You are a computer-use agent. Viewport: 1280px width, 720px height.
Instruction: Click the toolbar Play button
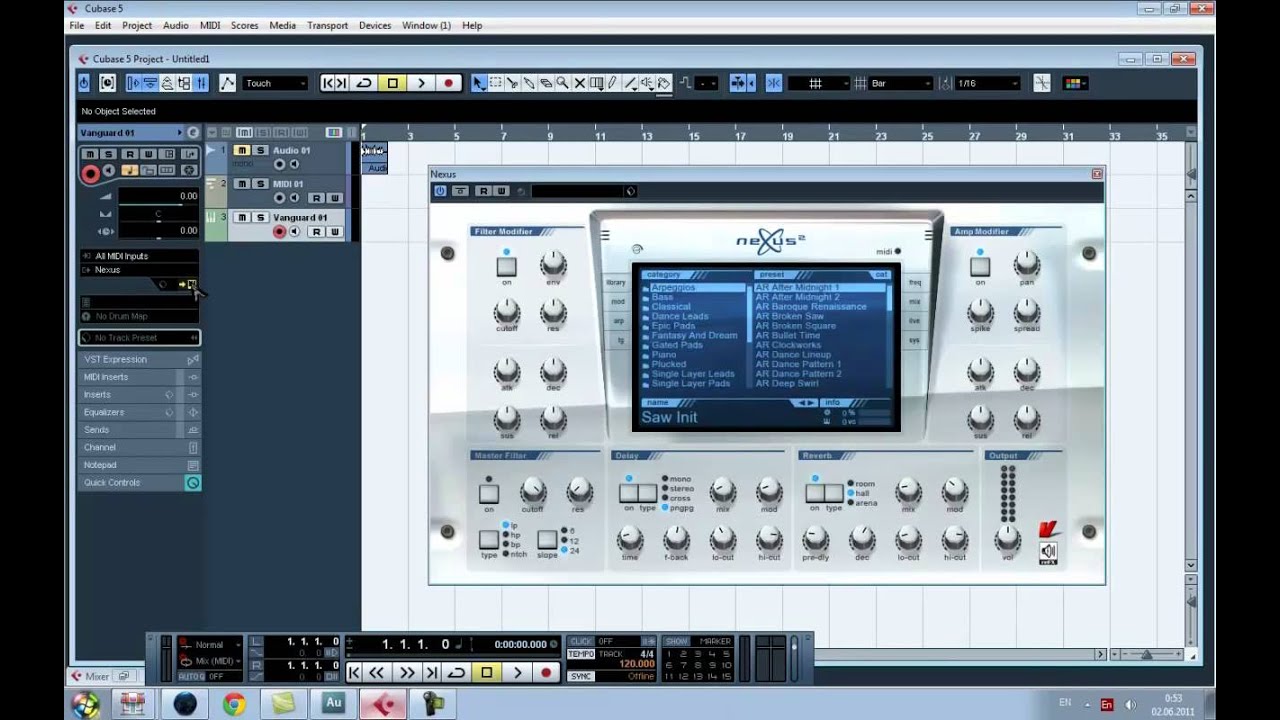(x=421, y=83)
